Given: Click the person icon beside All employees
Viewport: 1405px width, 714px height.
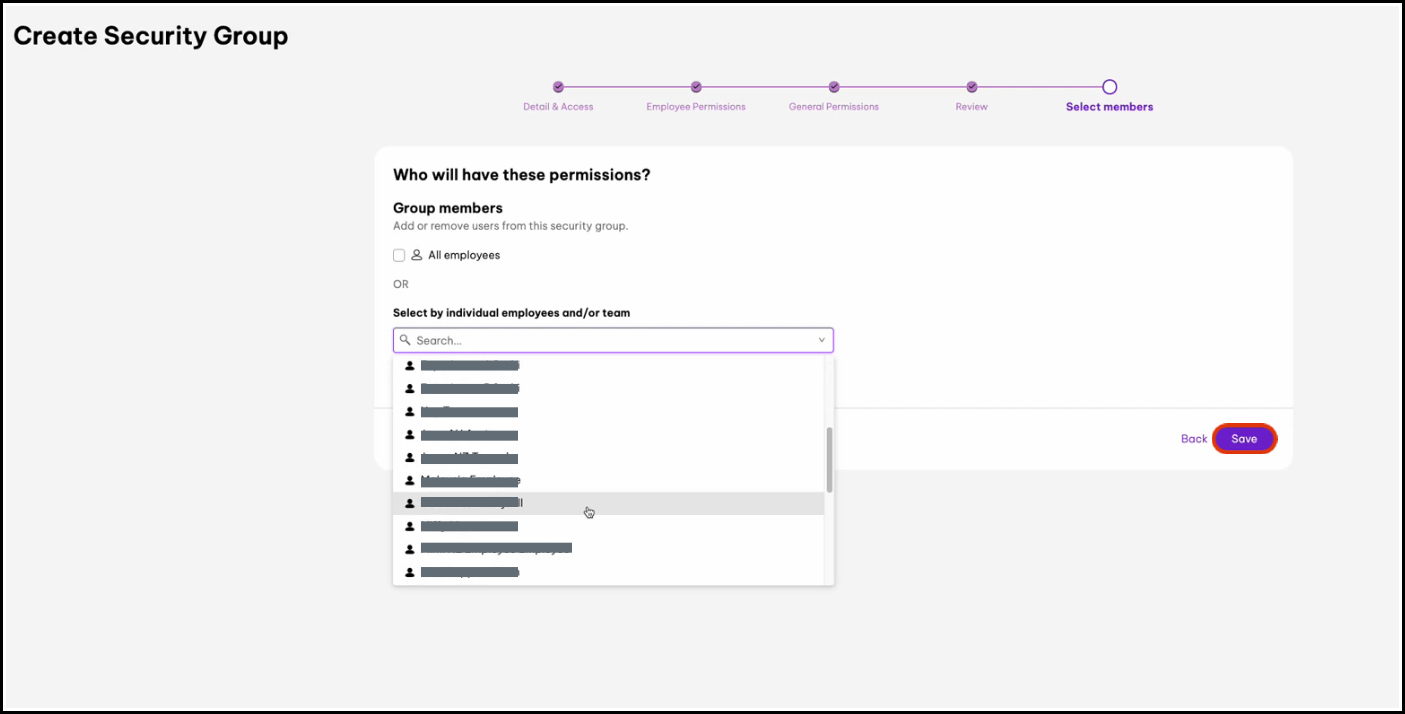Looking at the screenshot, I should point(417,255).
